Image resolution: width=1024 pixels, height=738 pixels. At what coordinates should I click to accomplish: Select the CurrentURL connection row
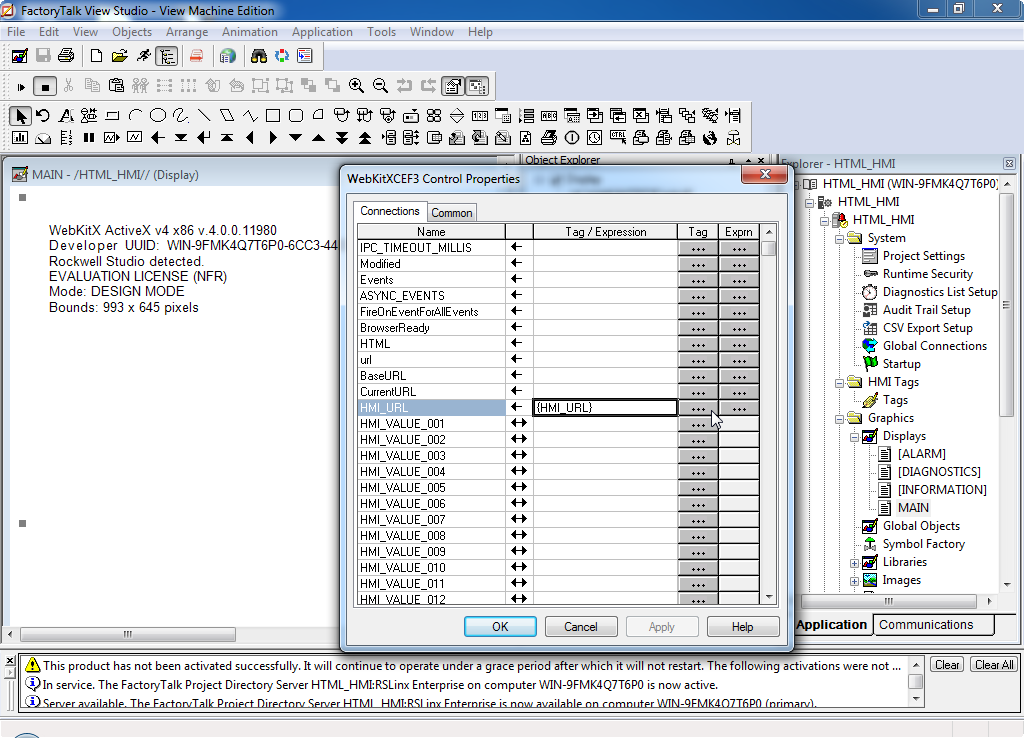431,392
